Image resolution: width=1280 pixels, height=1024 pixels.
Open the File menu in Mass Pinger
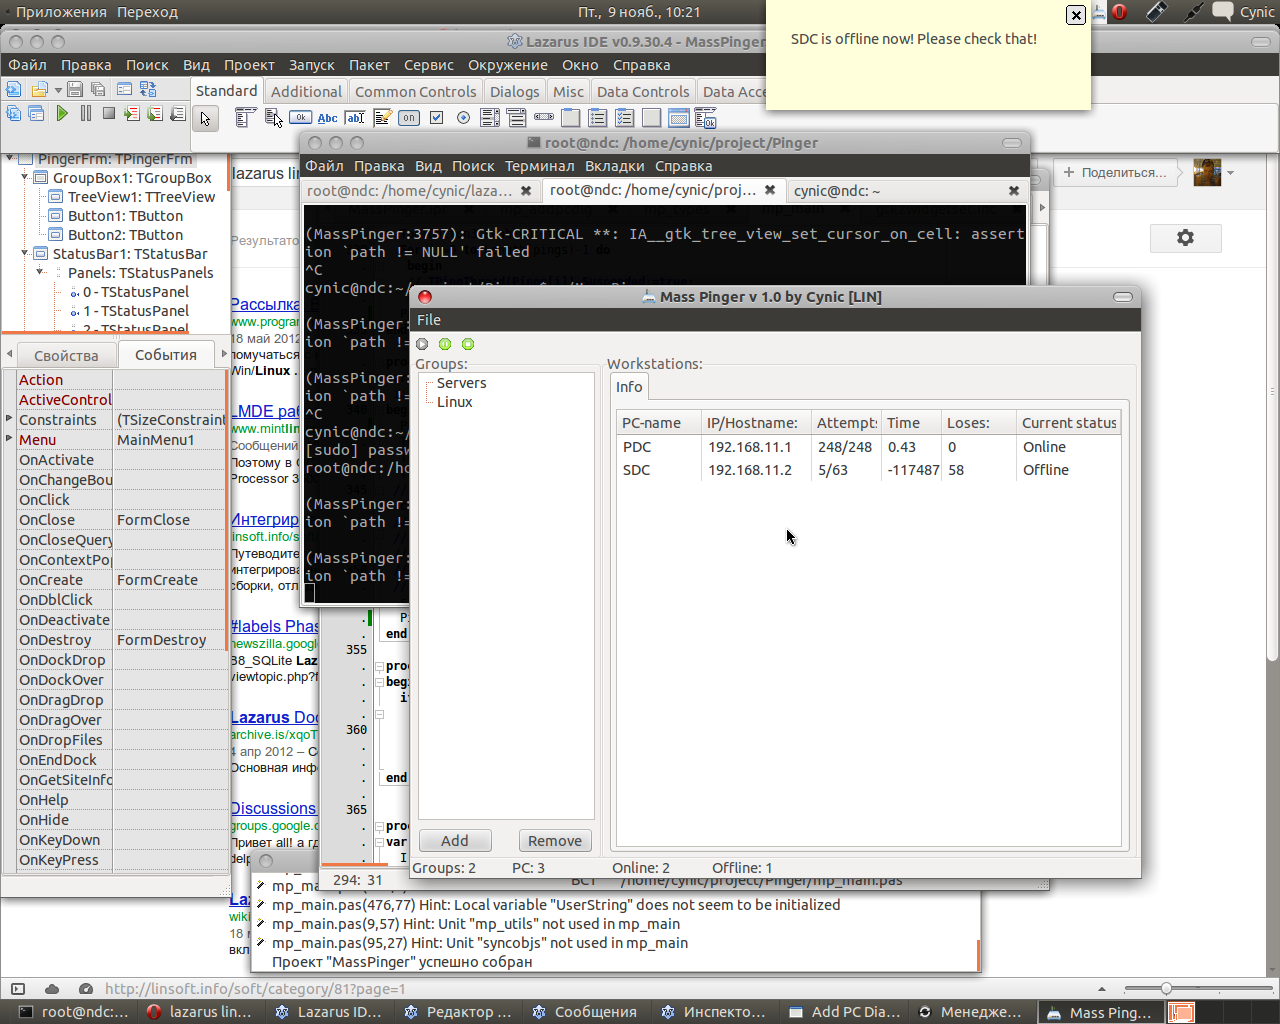coord(429,320)
